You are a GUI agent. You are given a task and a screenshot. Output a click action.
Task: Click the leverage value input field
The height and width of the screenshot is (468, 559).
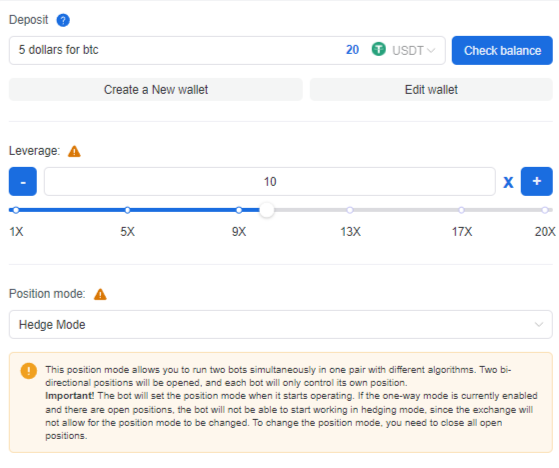pos(270,181)
